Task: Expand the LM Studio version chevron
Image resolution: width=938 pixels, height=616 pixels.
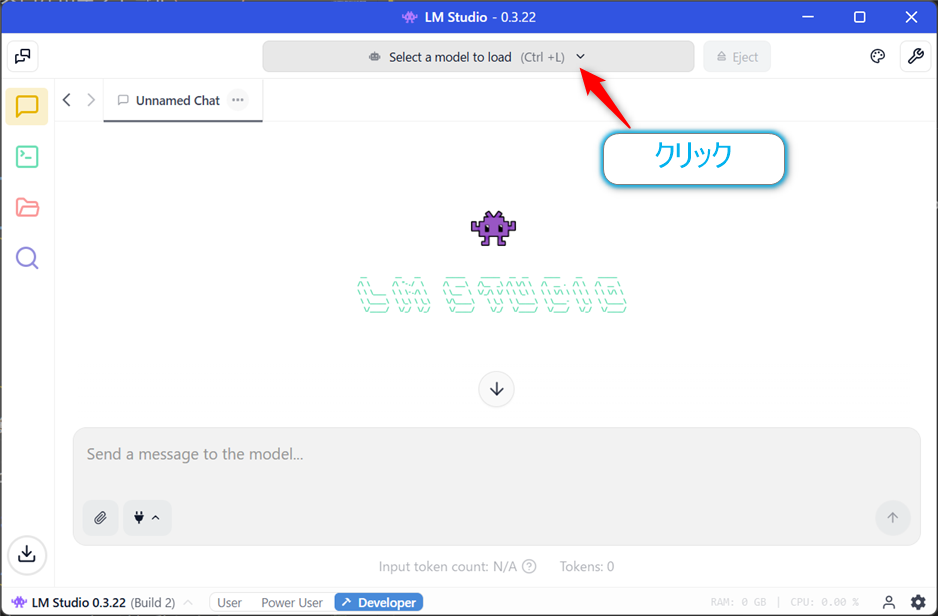Action: click(x=188, y=602)
